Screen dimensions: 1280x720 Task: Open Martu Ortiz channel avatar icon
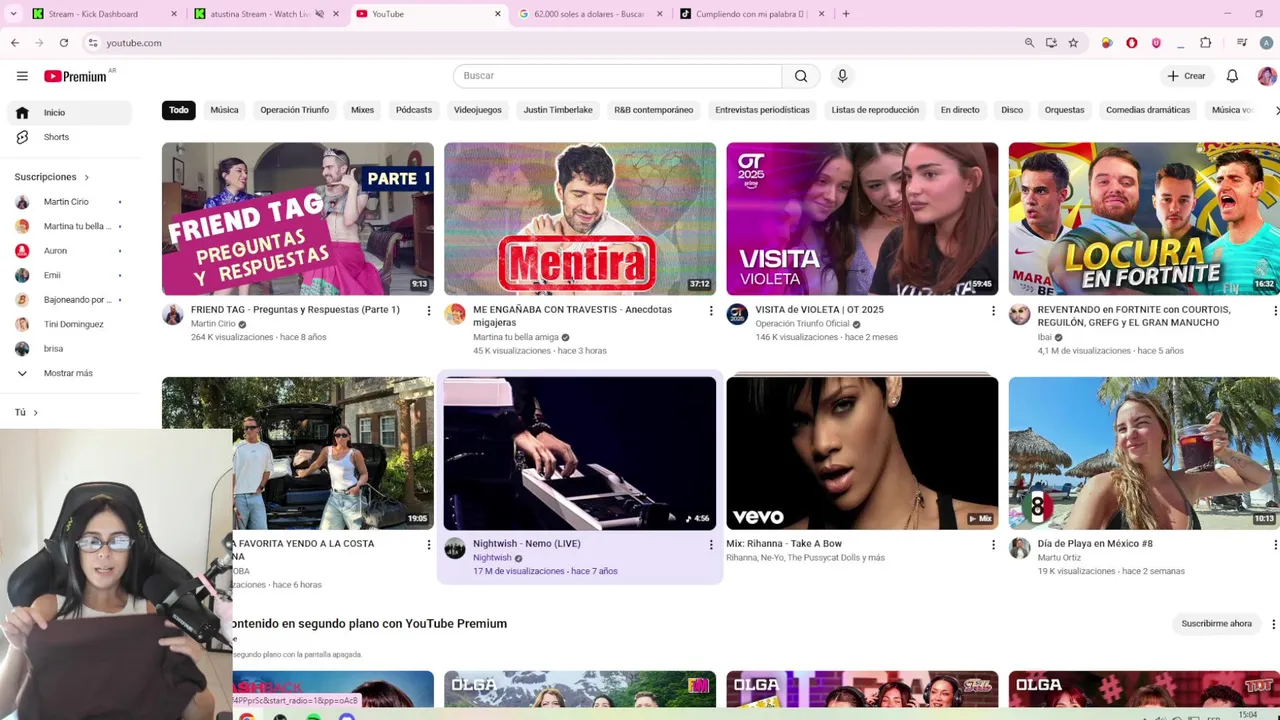pyautogui.click(x=1019, y=549)
